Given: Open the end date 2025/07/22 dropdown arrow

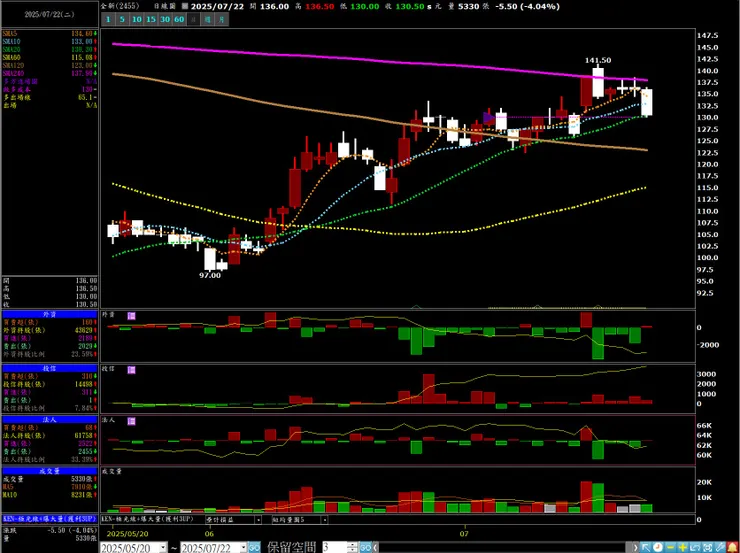Looking at the screenshot, I should (x=244, y=547).
